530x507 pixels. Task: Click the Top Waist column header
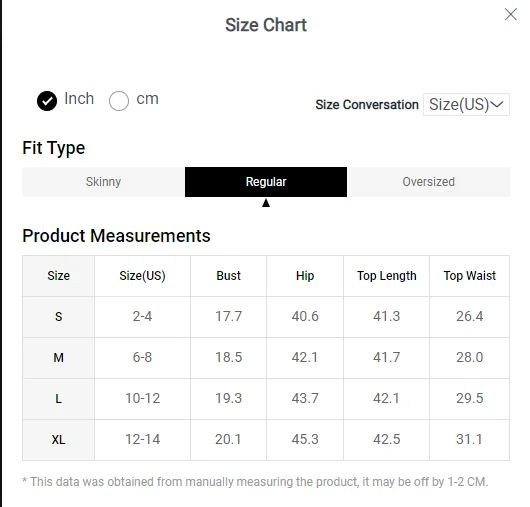(469, 276)
